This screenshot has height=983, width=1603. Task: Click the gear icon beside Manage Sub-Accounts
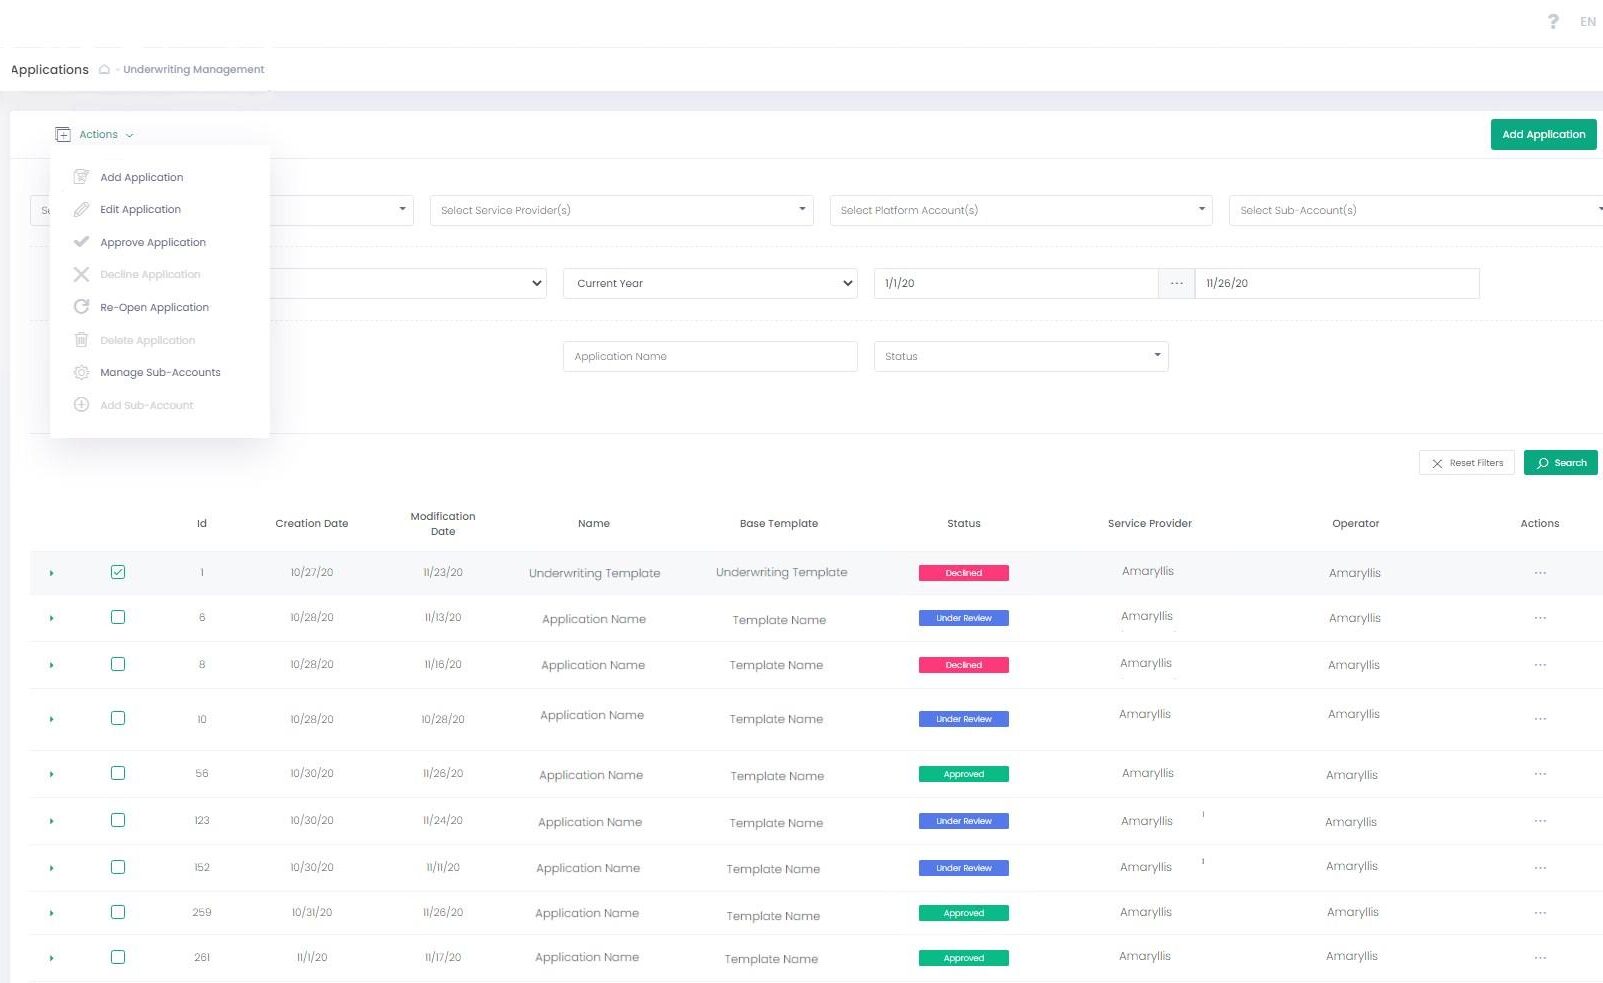[x=82, y=372]
